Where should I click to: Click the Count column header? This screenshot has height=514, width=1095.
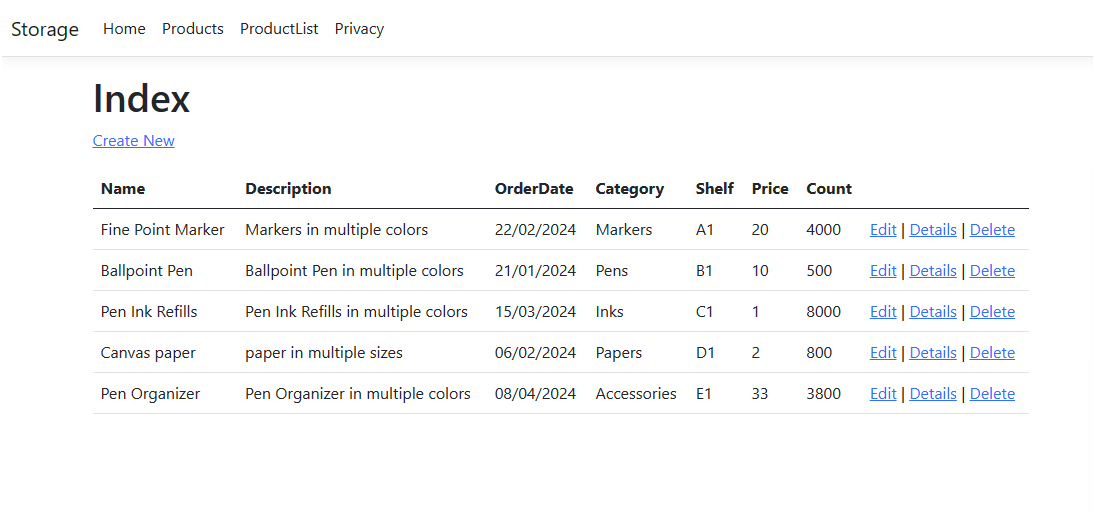829,189
